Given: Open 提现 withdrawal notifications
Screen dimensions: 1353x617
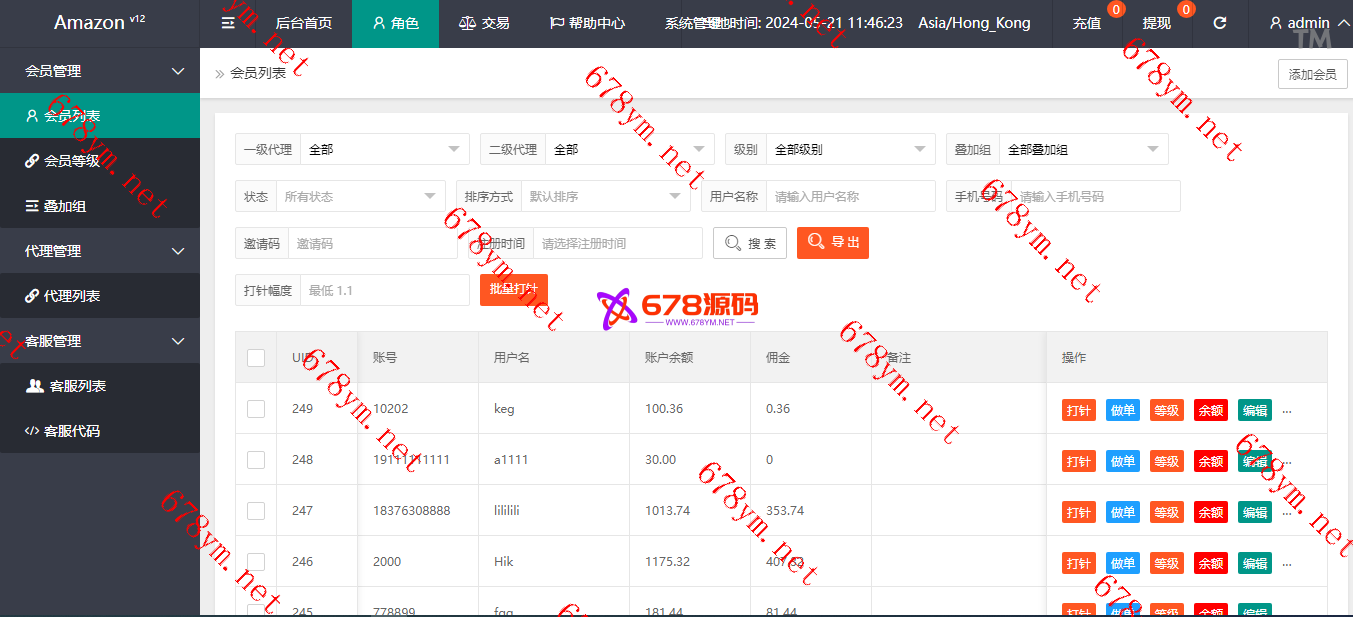Looking at the screenshot, I should pos(1157,23).
